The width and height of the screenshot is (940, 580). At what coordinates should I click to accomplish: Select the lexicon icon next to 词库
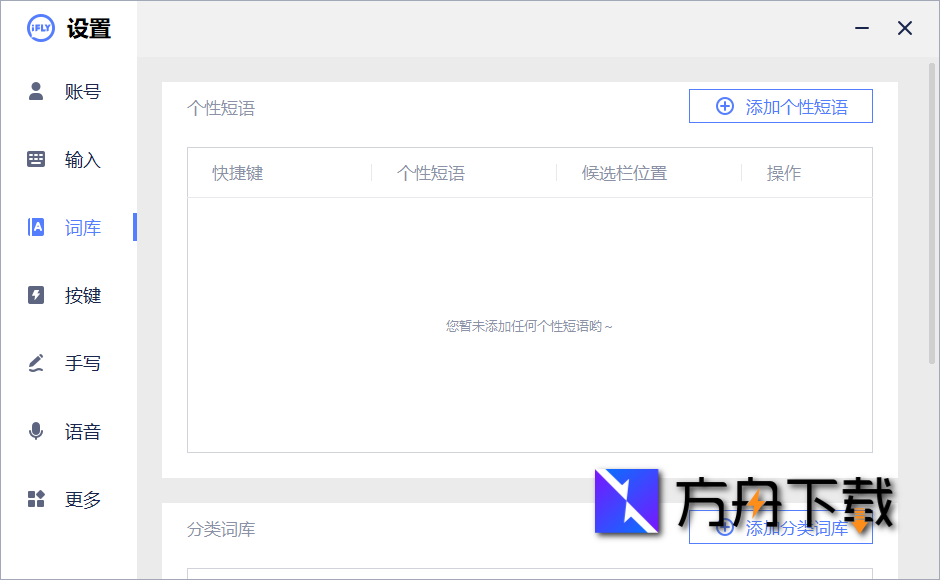[x=37, y=227]
